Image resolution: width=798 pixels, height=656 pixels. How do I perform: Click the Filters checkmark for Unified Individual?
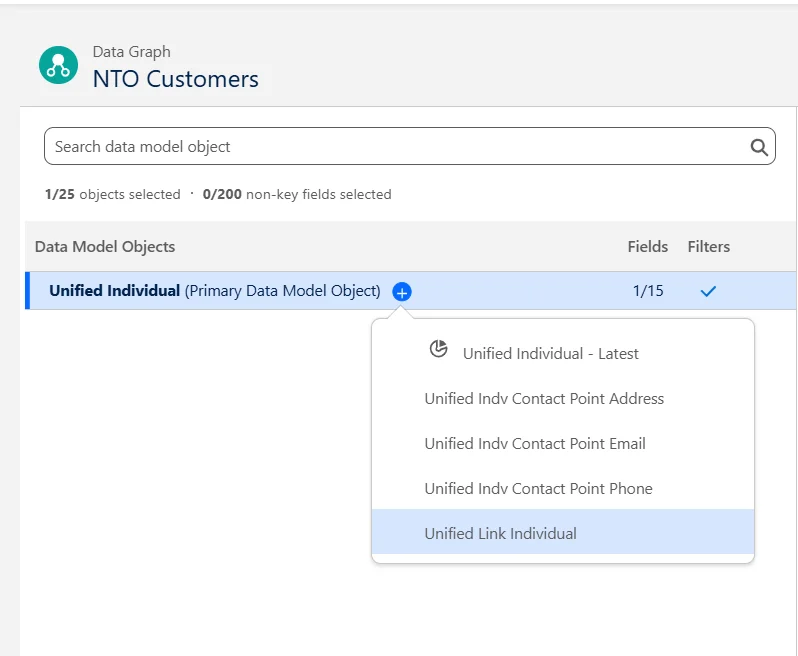[x=708, y=291]
